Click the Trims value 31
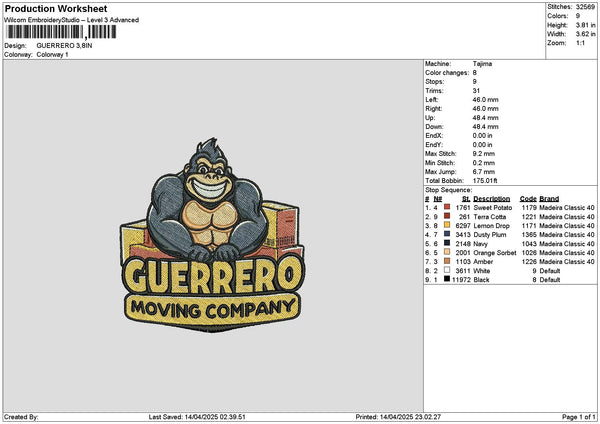600x424 pixels. 476,91
